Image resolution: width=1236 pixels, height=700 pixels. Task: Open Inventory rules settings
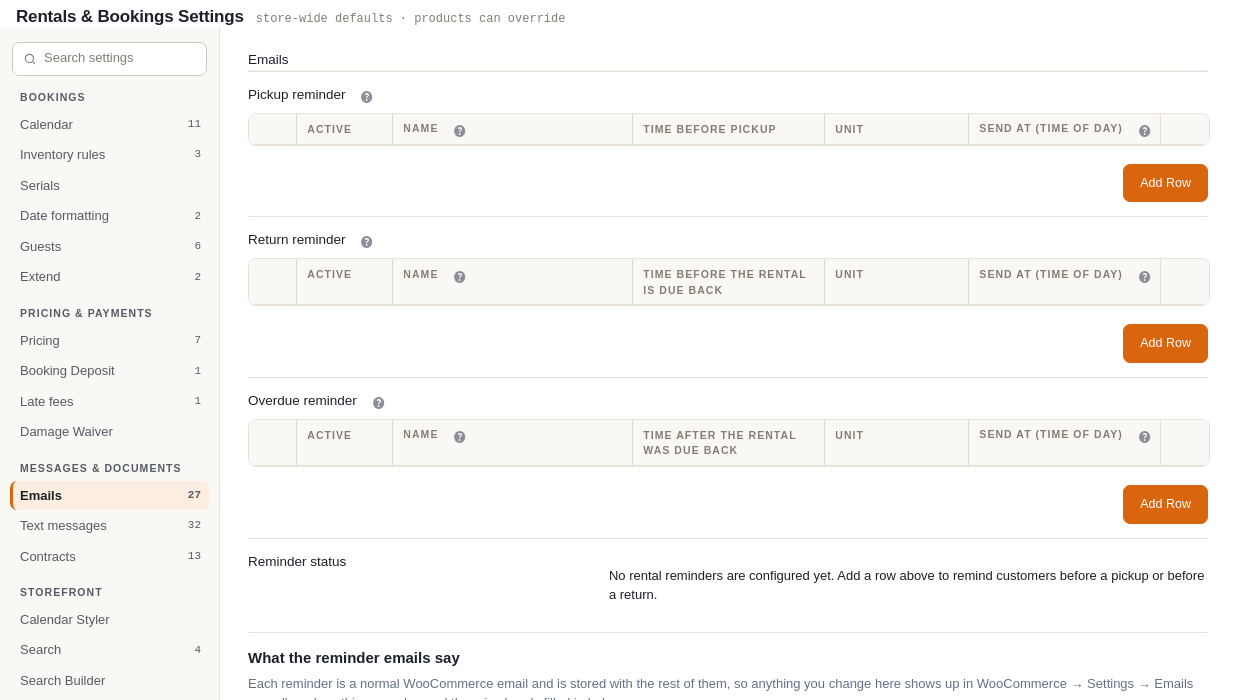pos(110,155)
